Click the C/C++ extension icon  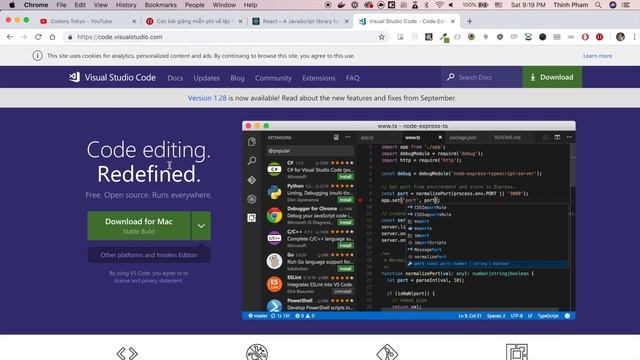click(274, 238)
